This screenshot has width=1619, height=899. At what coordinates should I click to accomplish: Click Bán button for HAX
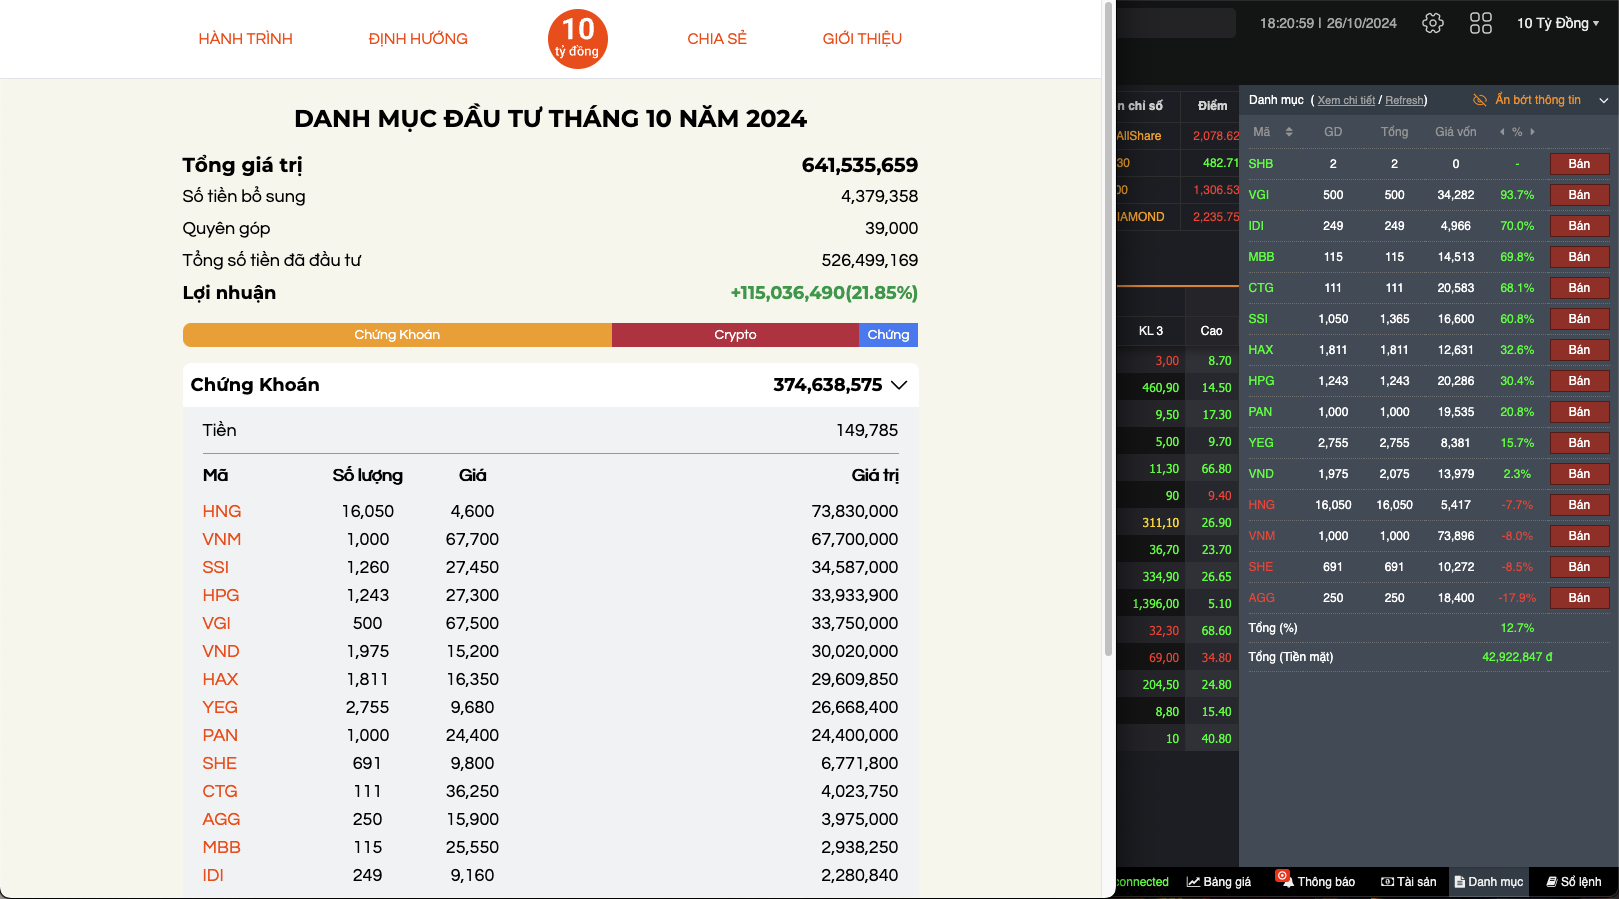1579,350
